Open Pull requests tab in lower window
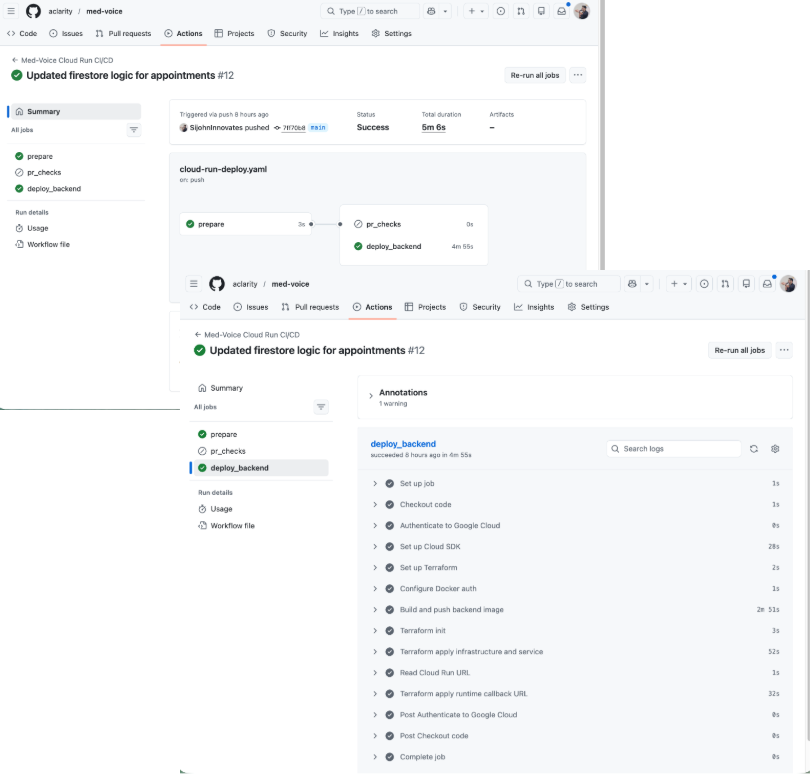This screenshot has width=810, height=774. tap(310, 307)
